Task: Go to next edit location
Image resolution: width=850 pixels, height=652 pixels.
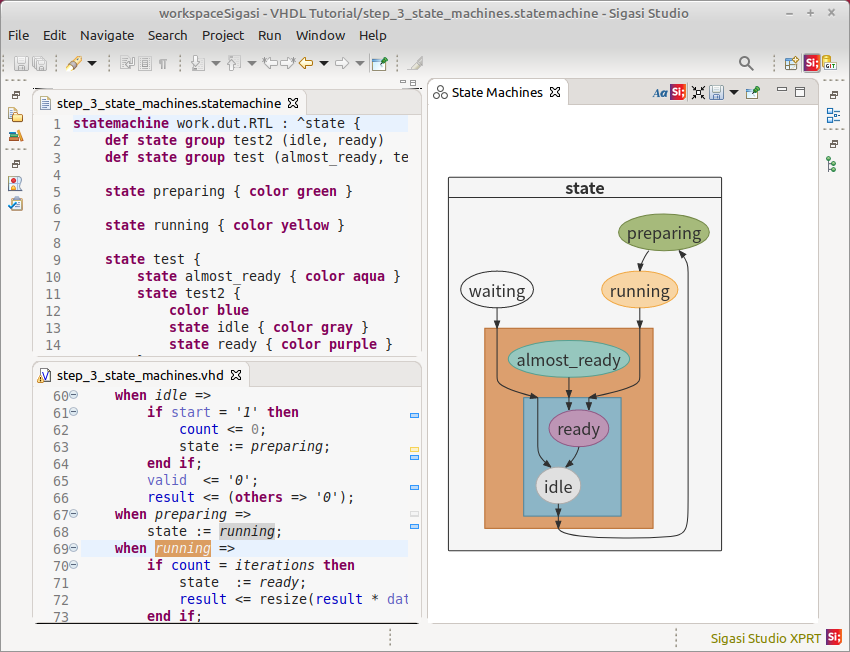Action: coord(288,63)
